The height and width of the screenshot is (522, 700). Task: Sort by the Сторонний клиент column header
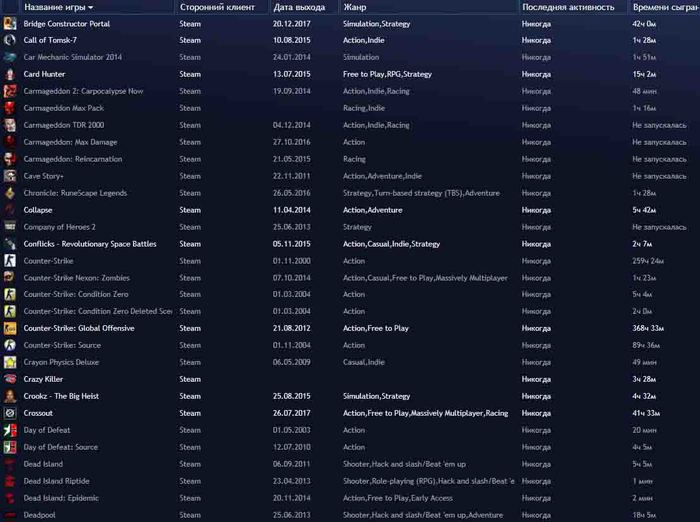222,7
